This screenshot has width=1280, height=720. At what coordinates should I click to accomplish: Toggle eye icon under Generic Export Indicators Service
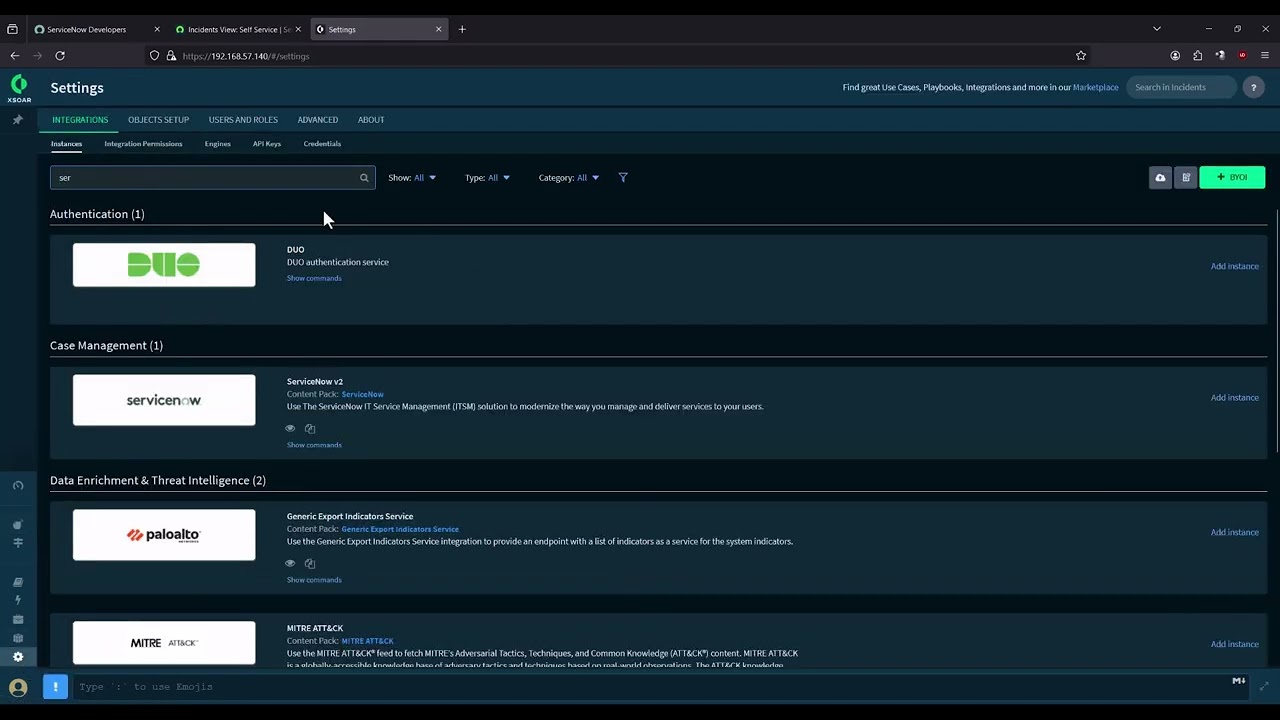(x=290, y=563)
